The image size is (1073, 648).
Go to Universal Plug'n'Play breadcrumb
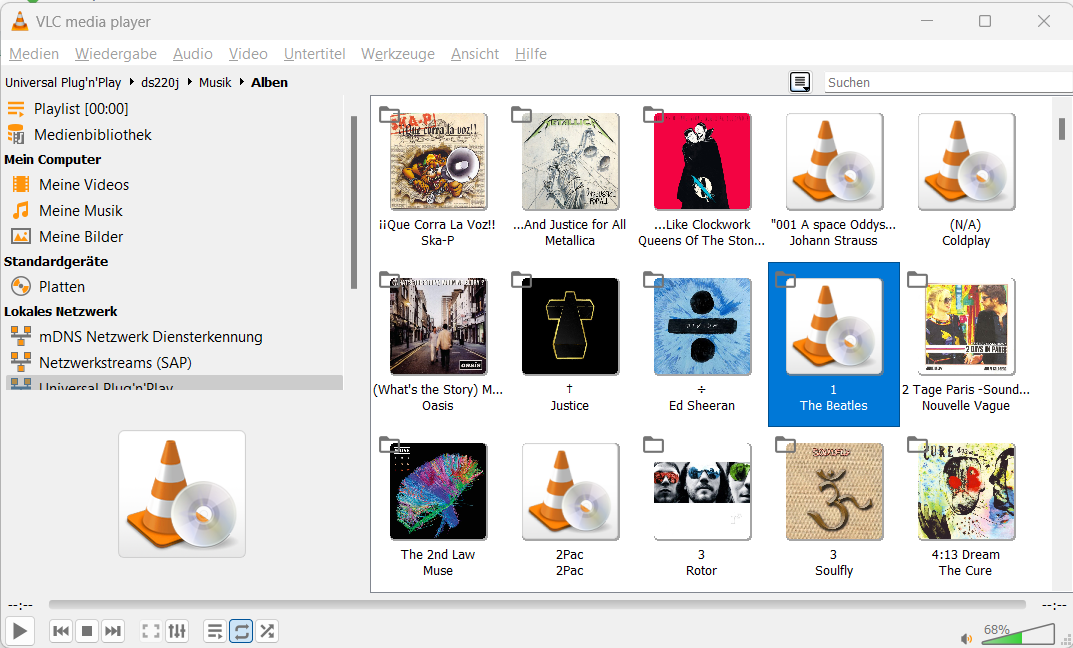(63, 83)
